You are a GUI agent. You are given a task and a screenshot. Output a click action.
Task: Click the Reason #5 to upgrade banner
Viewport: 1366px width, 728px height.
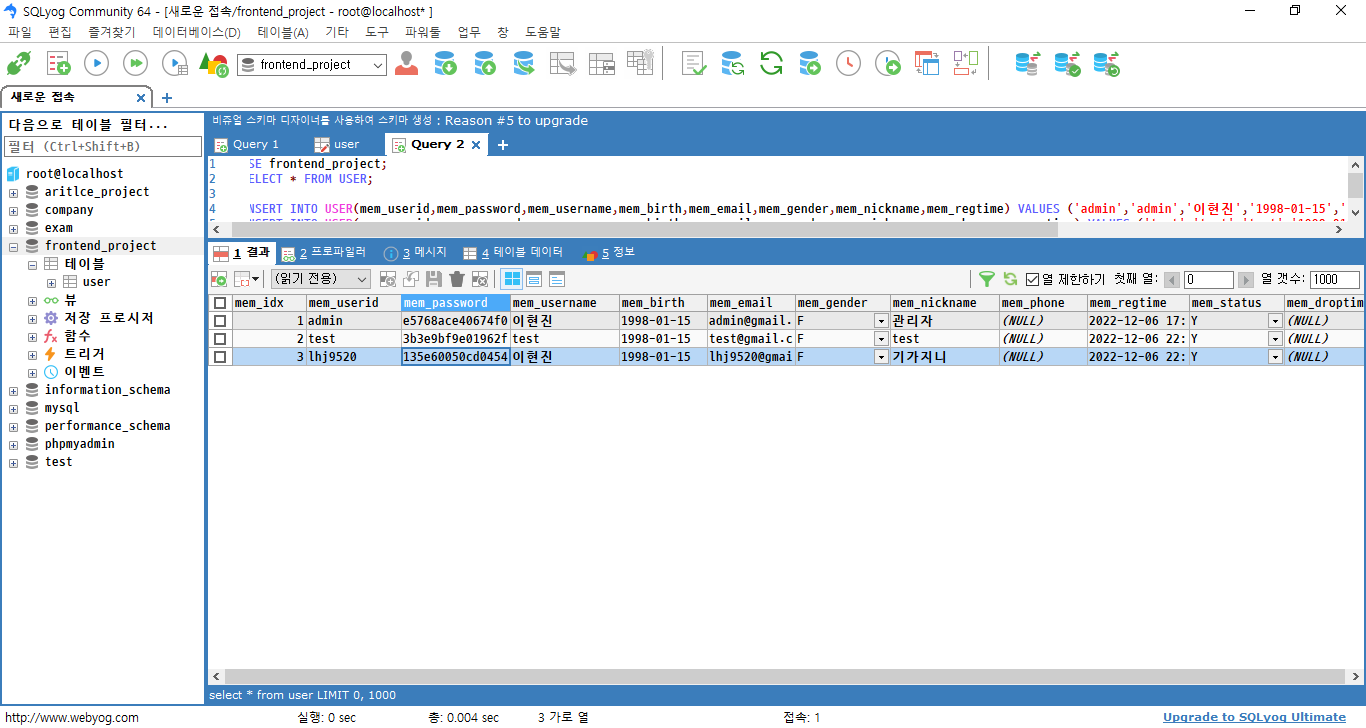click(x=516, y=120)
